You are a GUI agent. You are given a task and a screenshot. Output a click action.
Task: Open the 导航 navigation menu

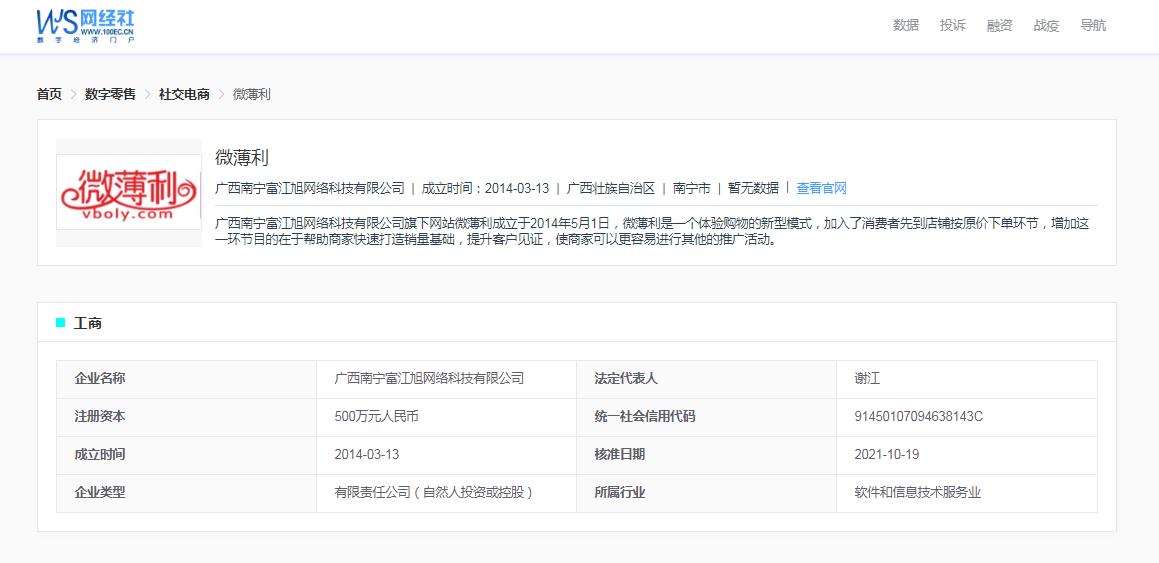click(1093, 25)
